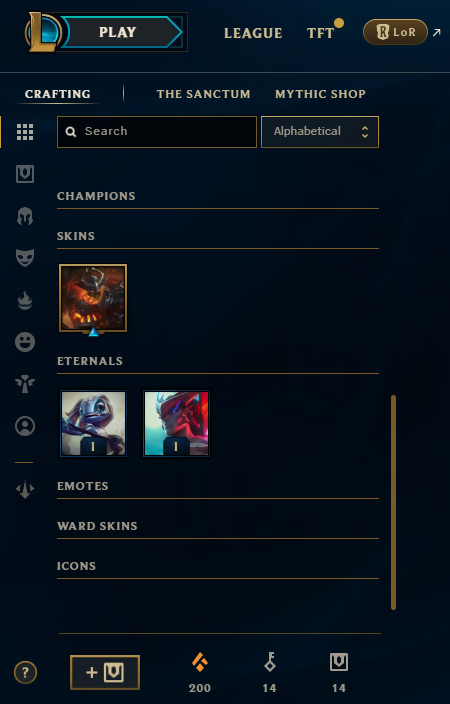
Task: Open the LoR launcher link
Action: point(395,32)
